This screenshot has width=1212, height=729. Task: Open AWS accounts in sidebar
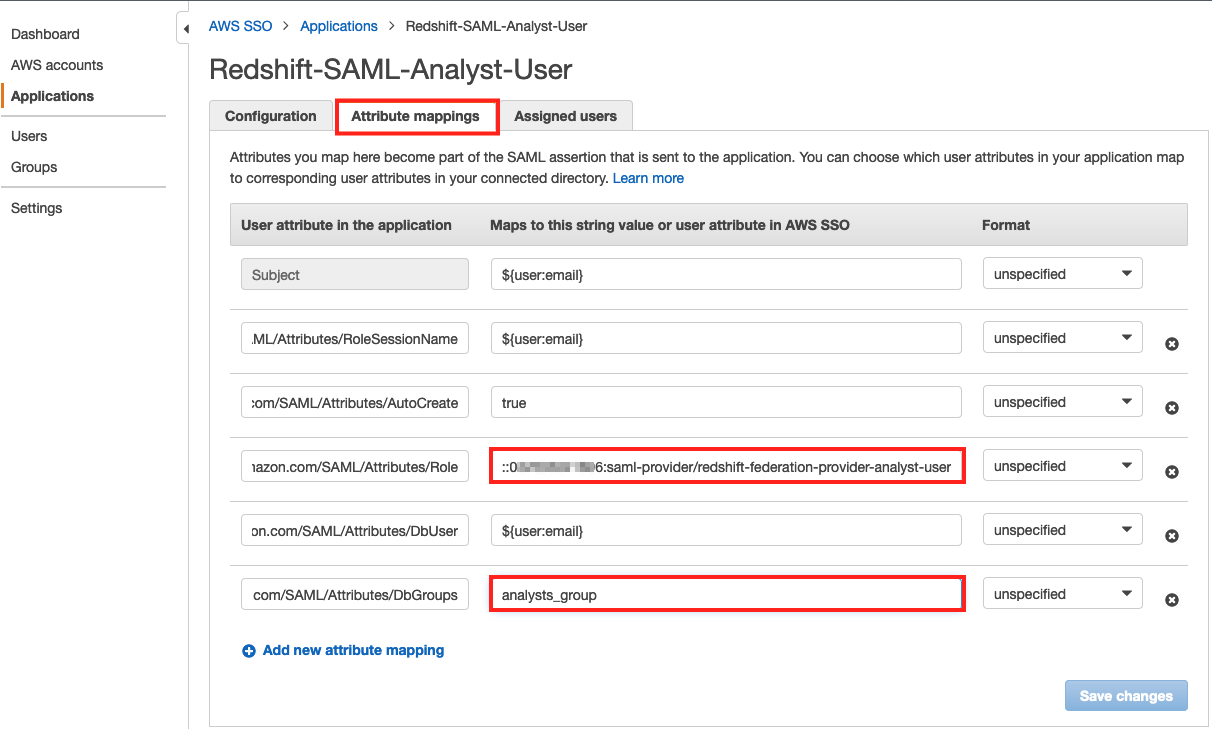tap(57, 65)
